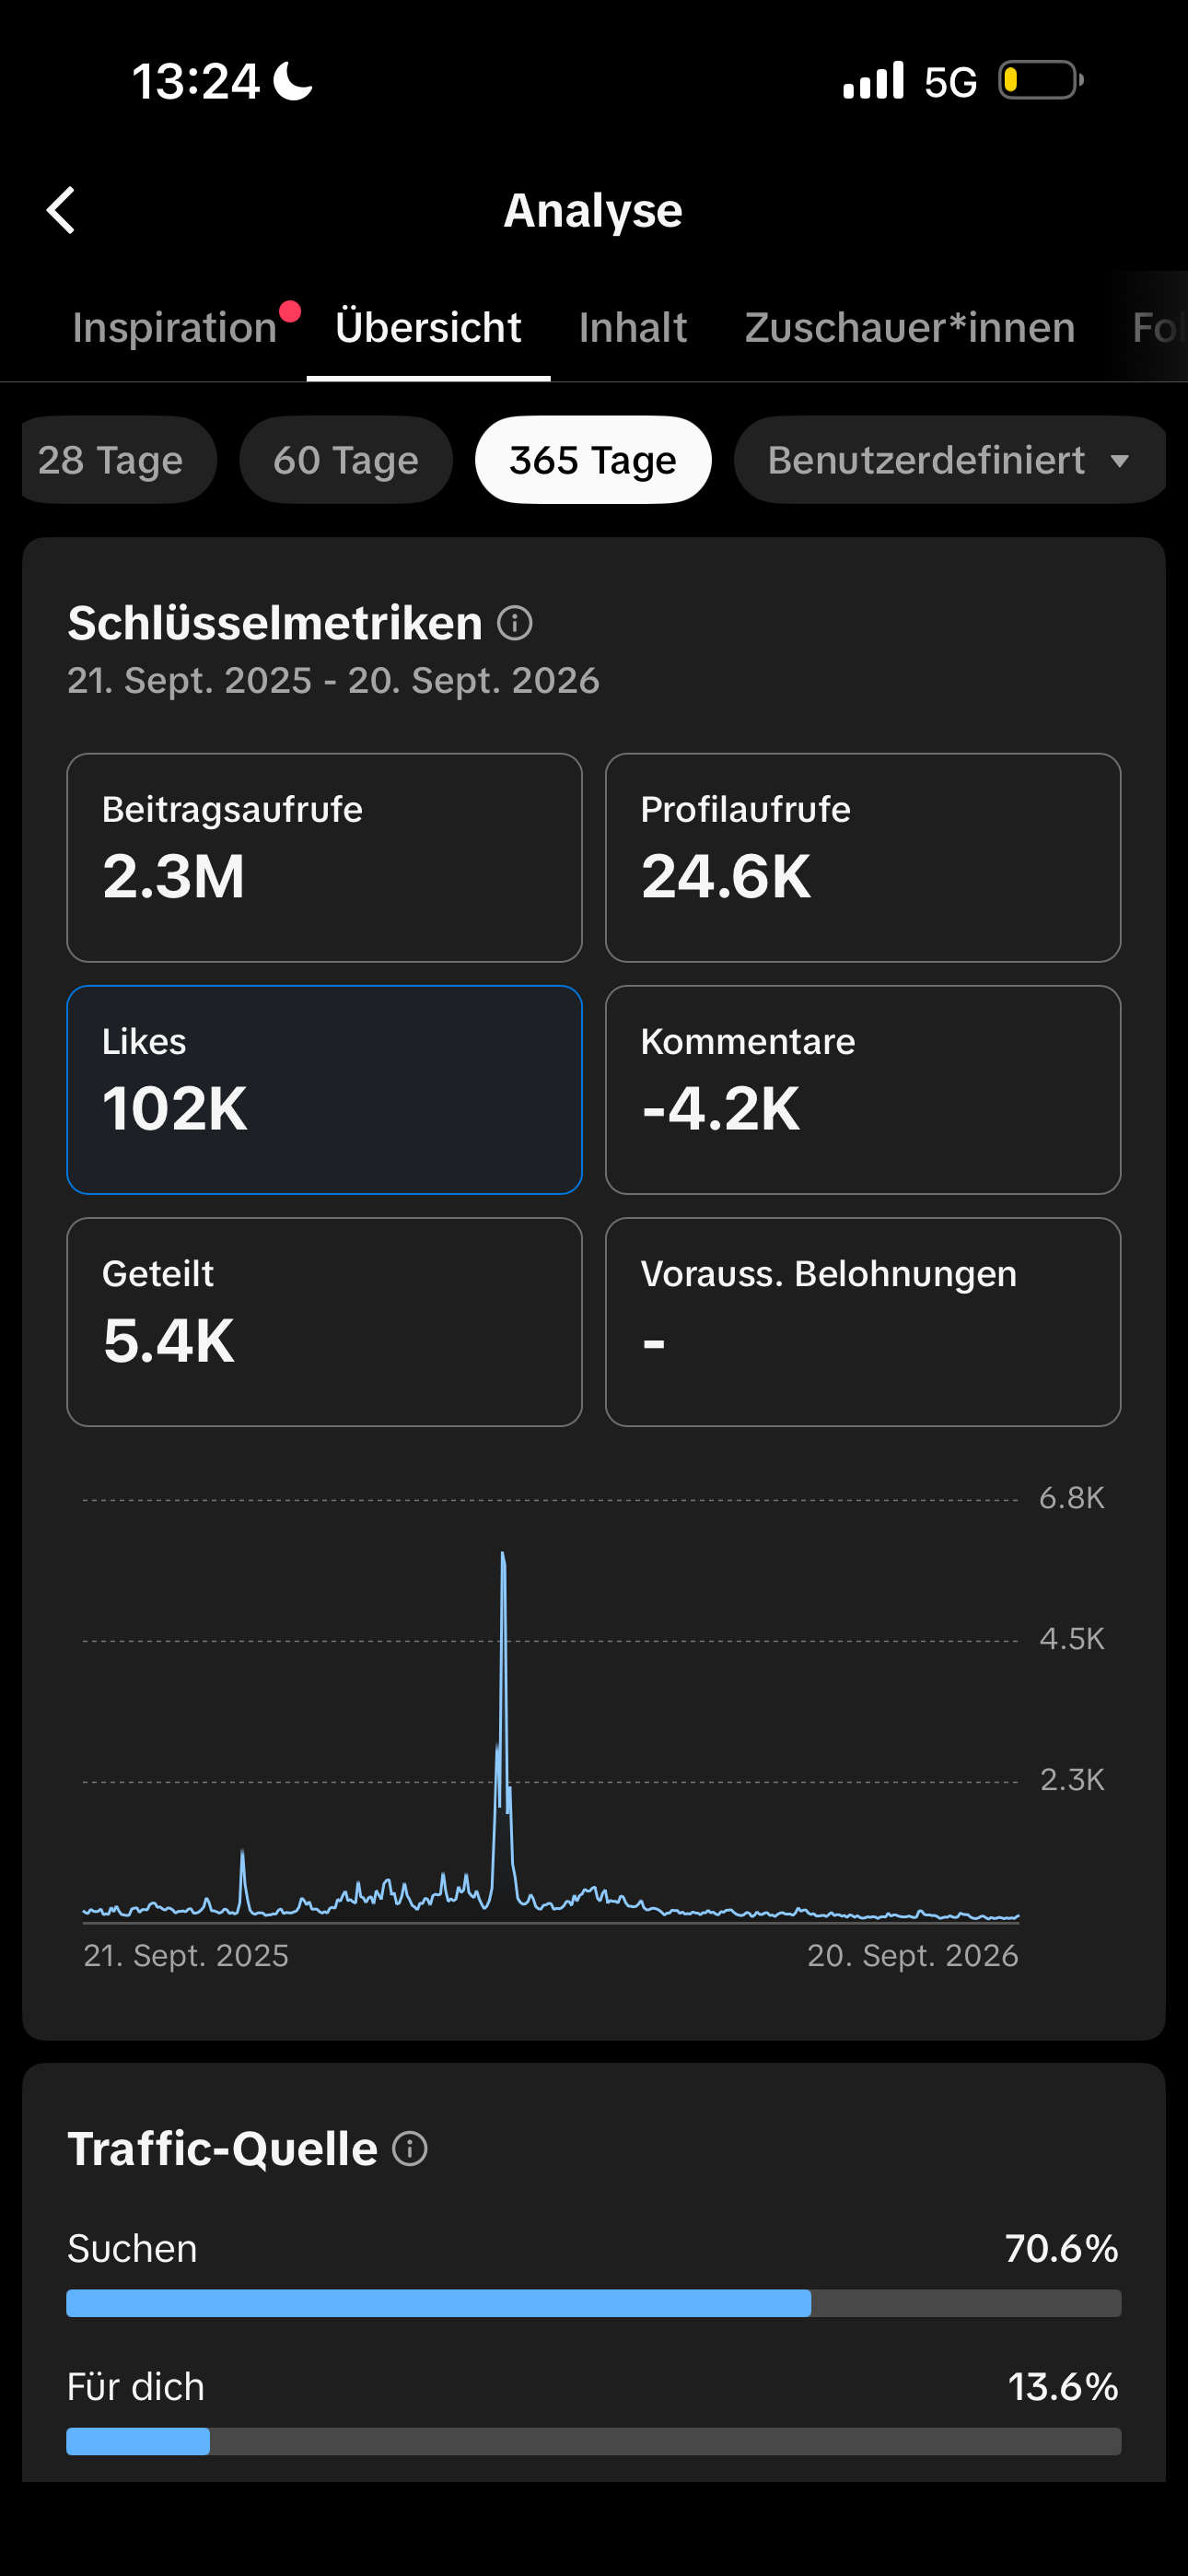Tap the red notification dot on Inspiration
This screenshot has height=2576, width=1188.
point(290,311)
